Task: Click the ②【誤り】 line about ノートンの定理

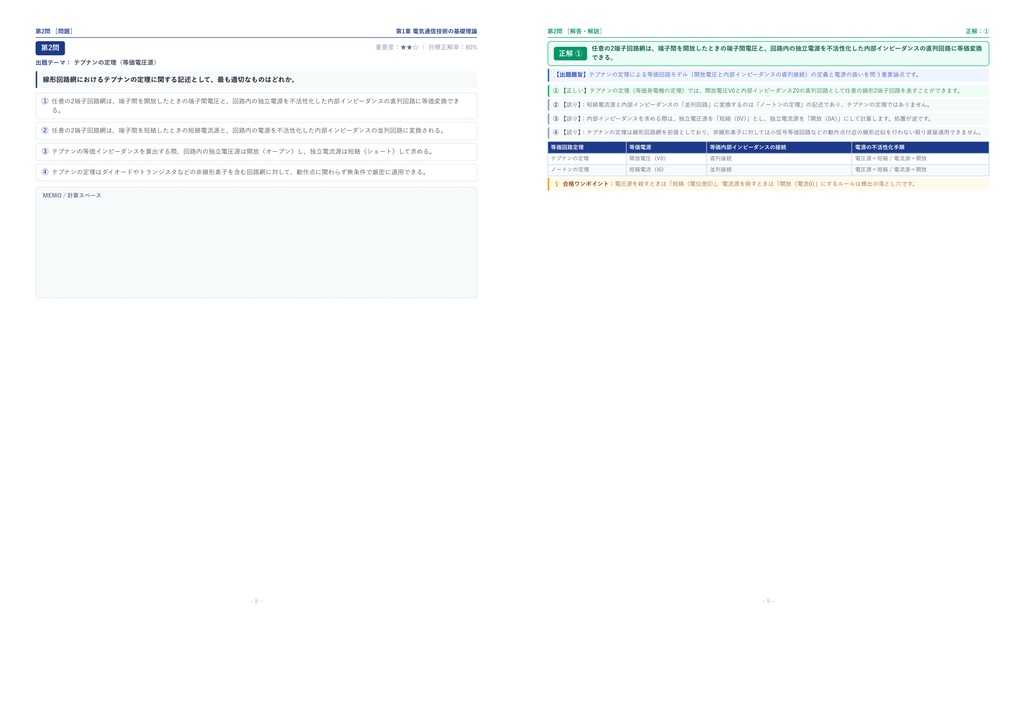Action: (x=768, y=104)
